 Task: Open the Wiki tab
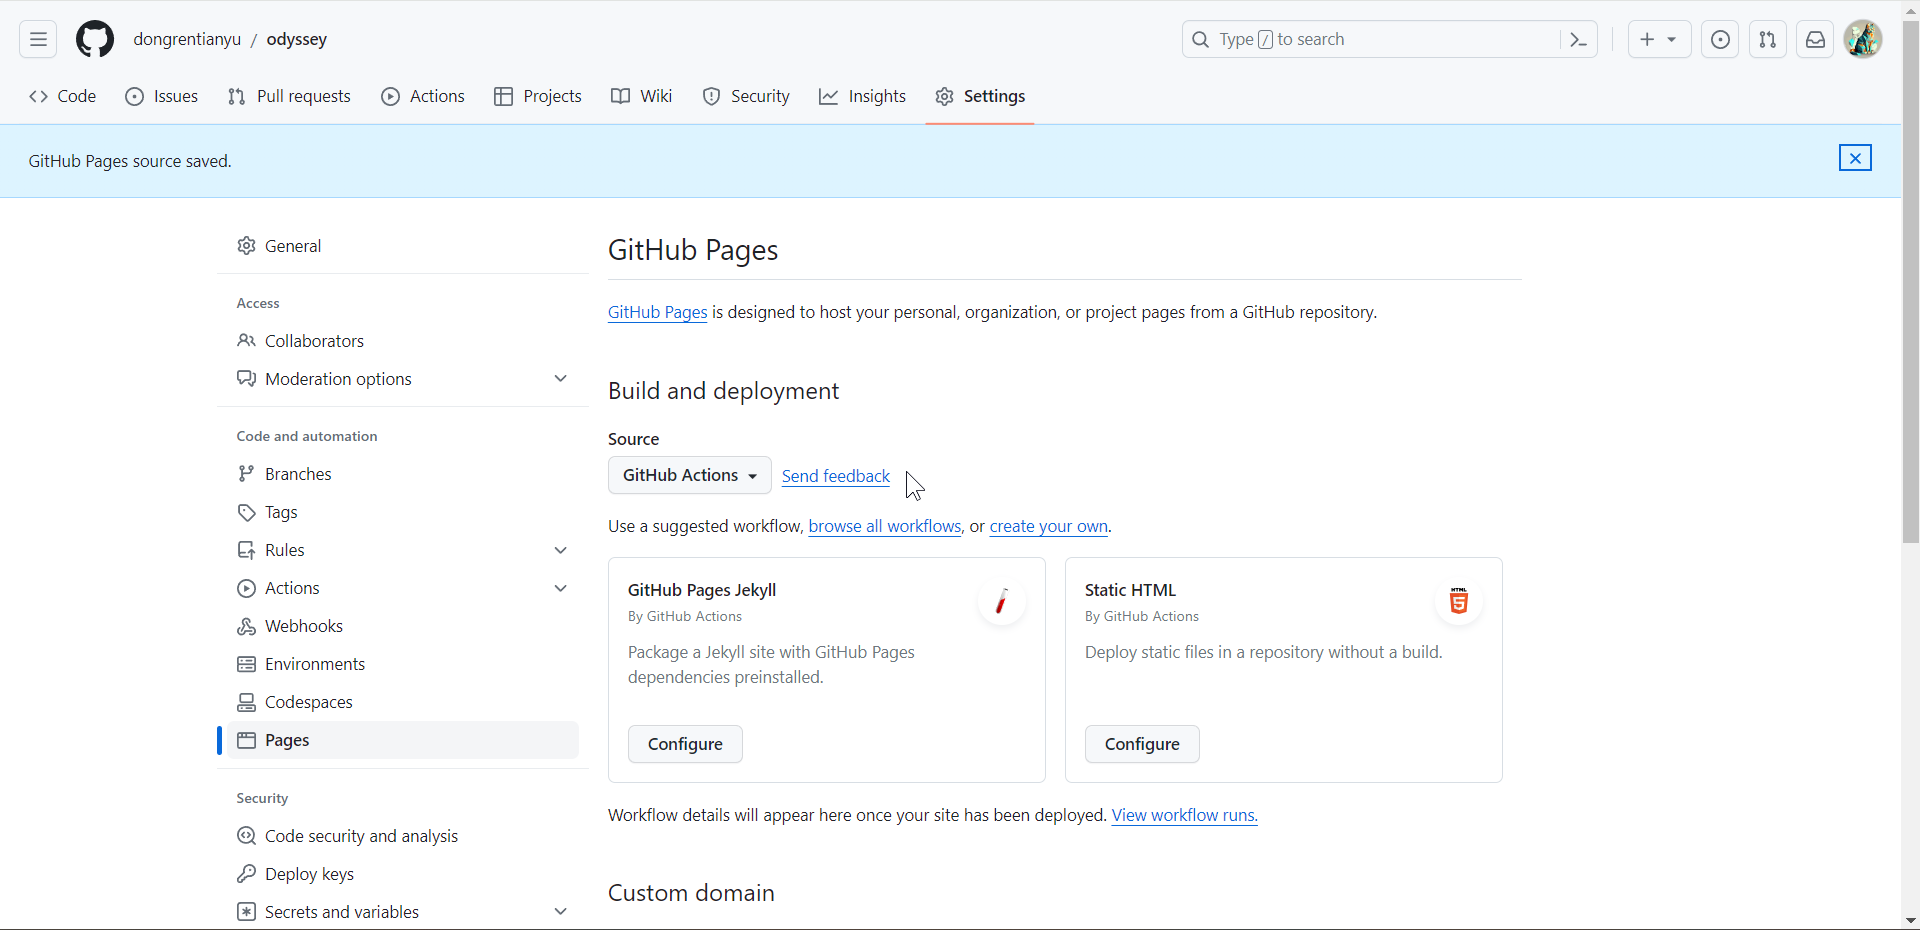[x=642, y=96]
